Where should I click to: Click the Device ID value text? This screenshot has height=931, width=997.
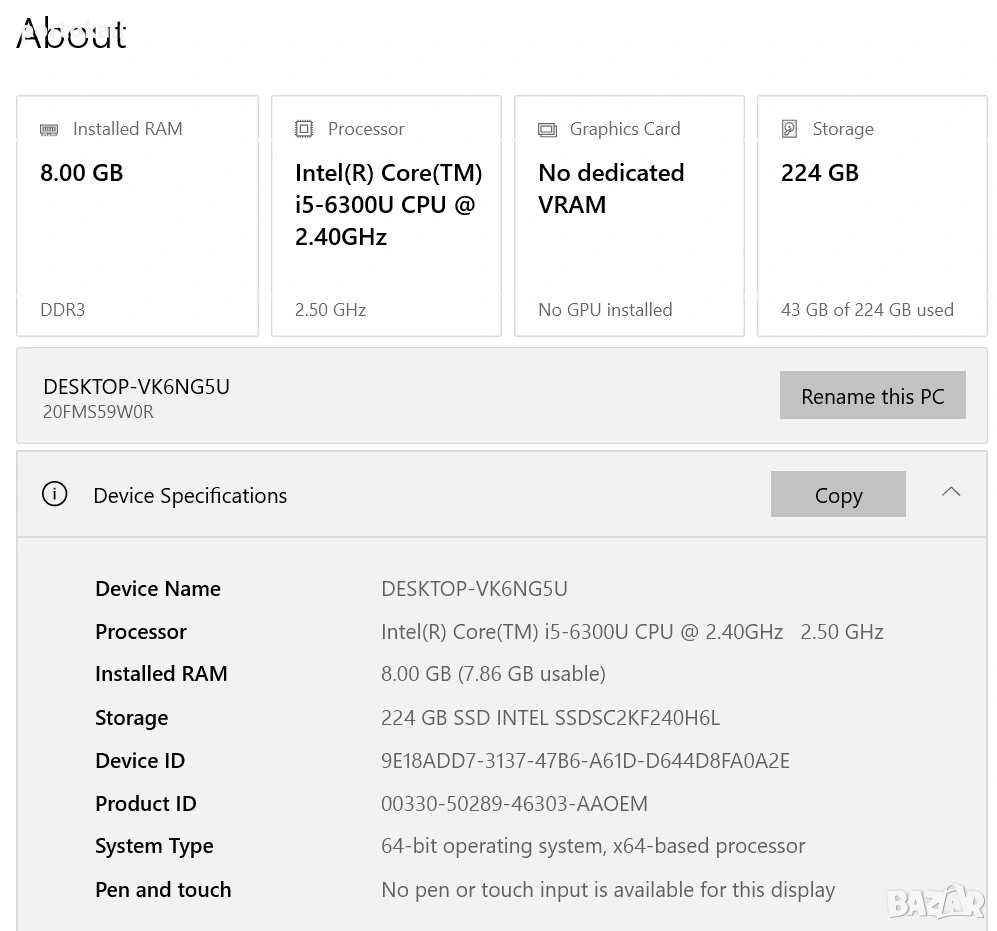(x=585, y=761)
